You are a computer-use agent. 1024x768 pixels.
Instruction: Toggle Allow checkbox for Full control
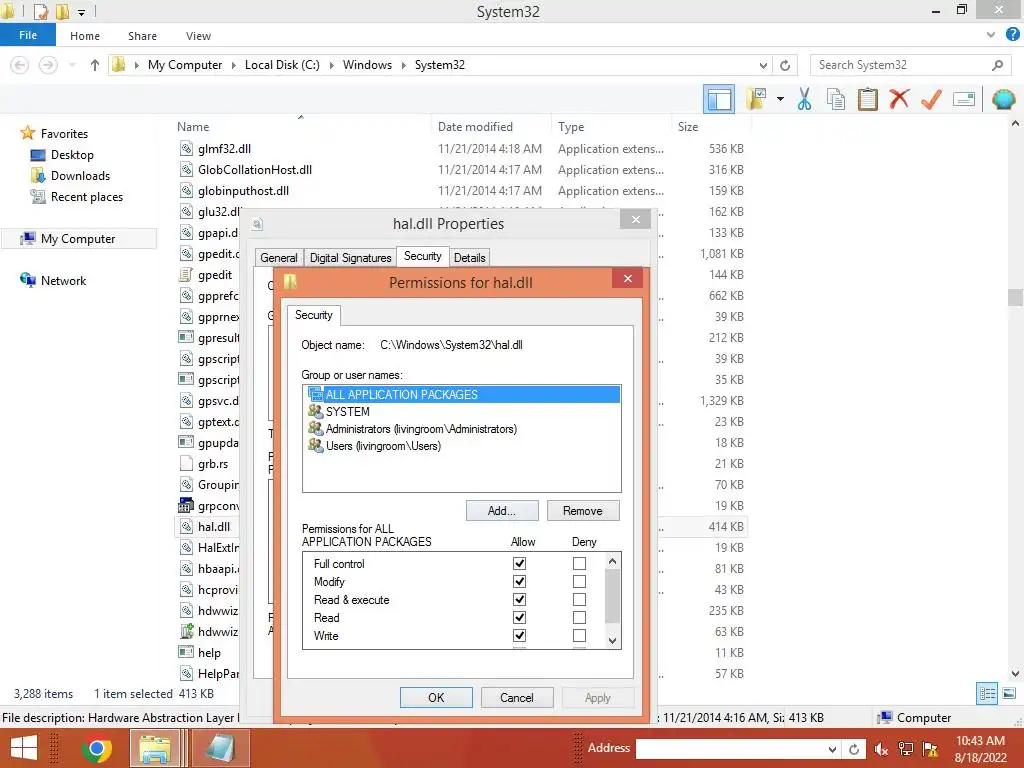click(x=519, y=563)
